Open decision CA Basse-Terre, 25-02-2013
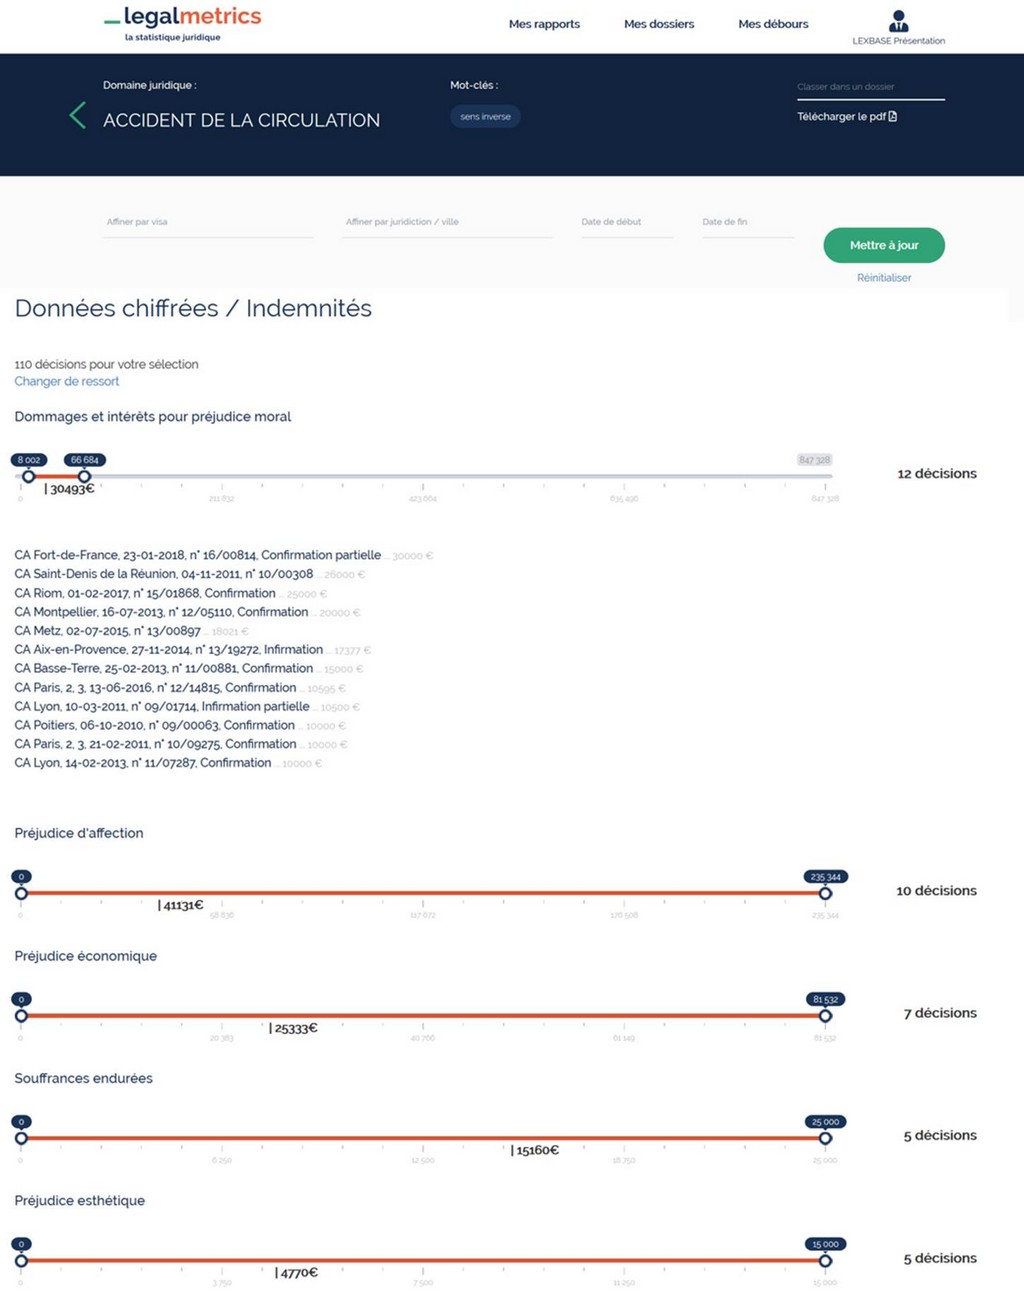Image resolution: width=1024 pixels, height=1294 pixels. [x=163, y=669]
